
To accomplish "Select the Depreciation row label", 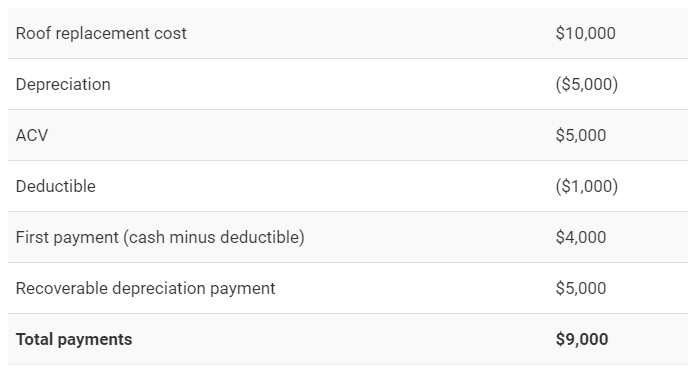I will pos(63,84).
